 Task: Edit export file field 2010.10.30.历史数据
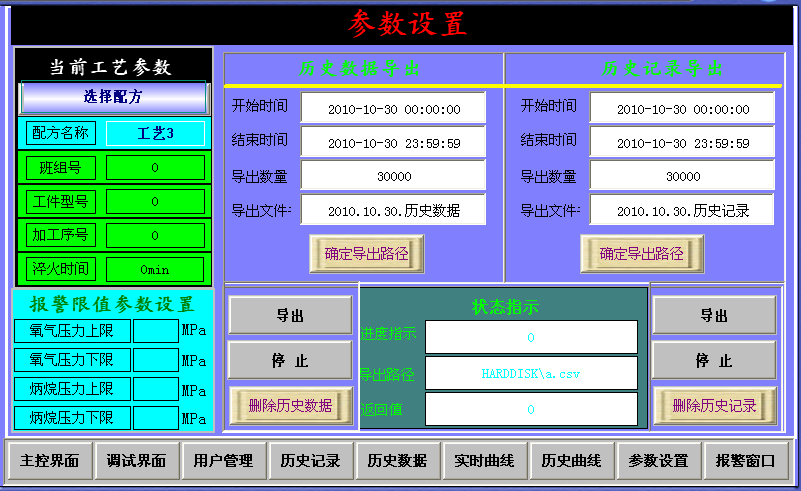[x=393, y=209]
